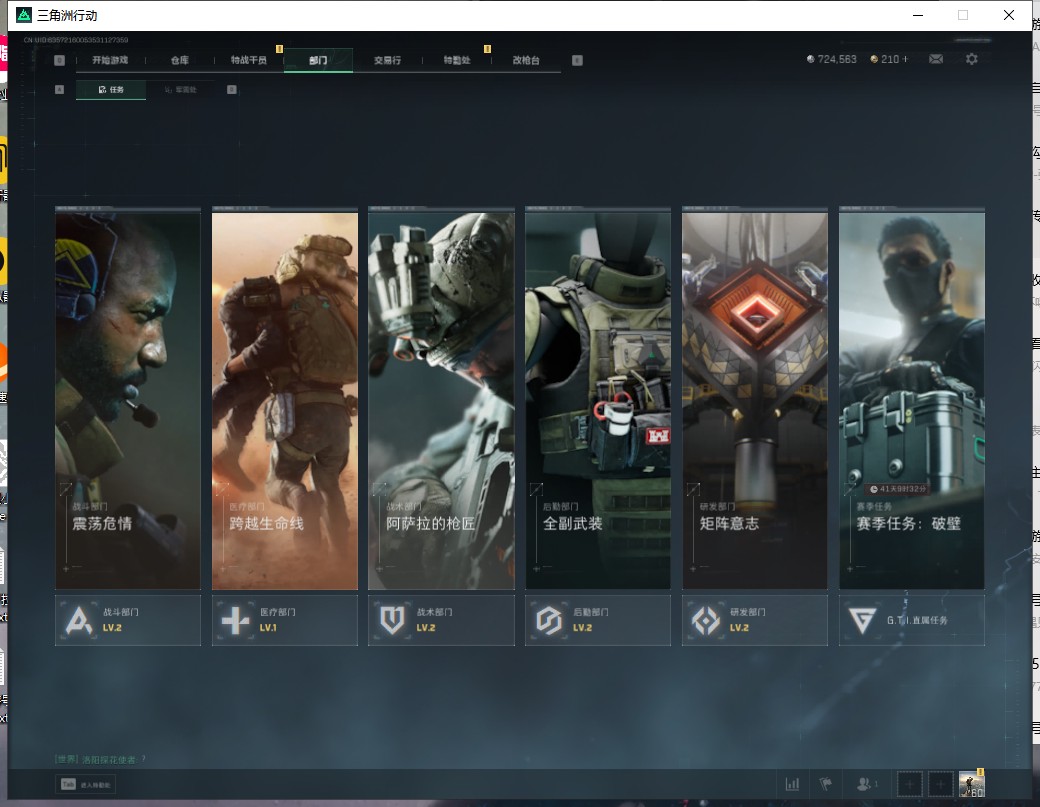Click the Tab 进入特勤处 button

tap(86, 784)
